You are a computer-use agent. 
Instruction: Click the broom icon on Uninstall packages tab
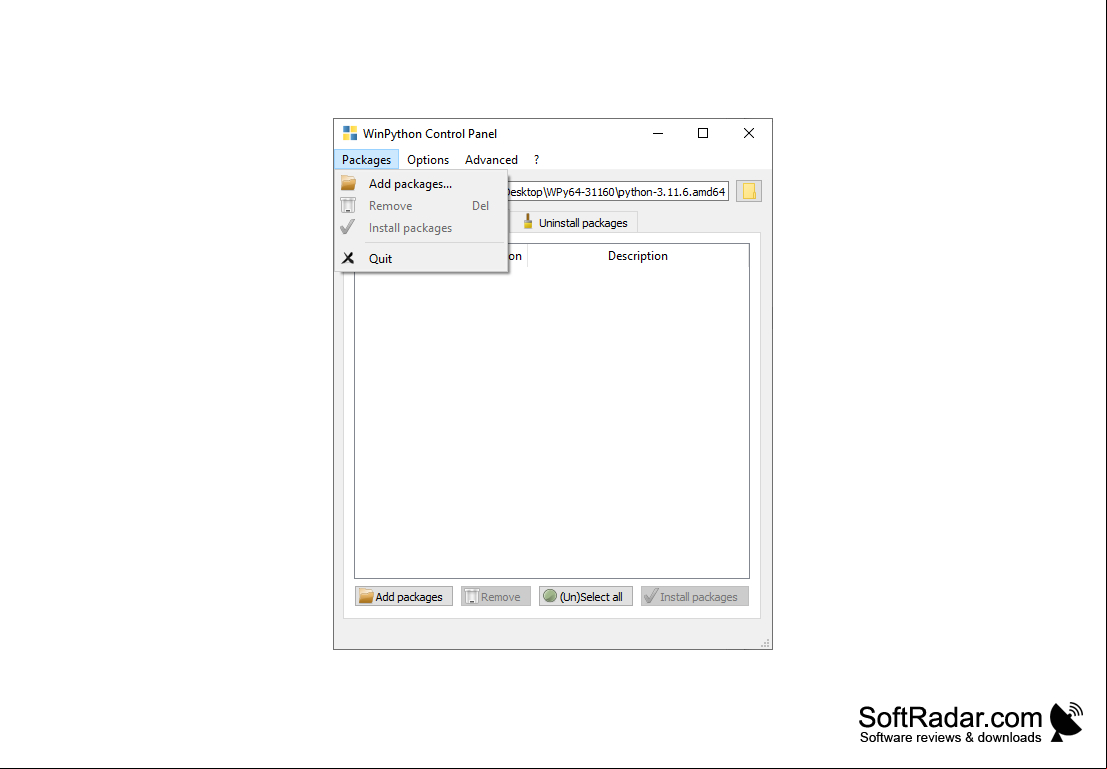528,222
